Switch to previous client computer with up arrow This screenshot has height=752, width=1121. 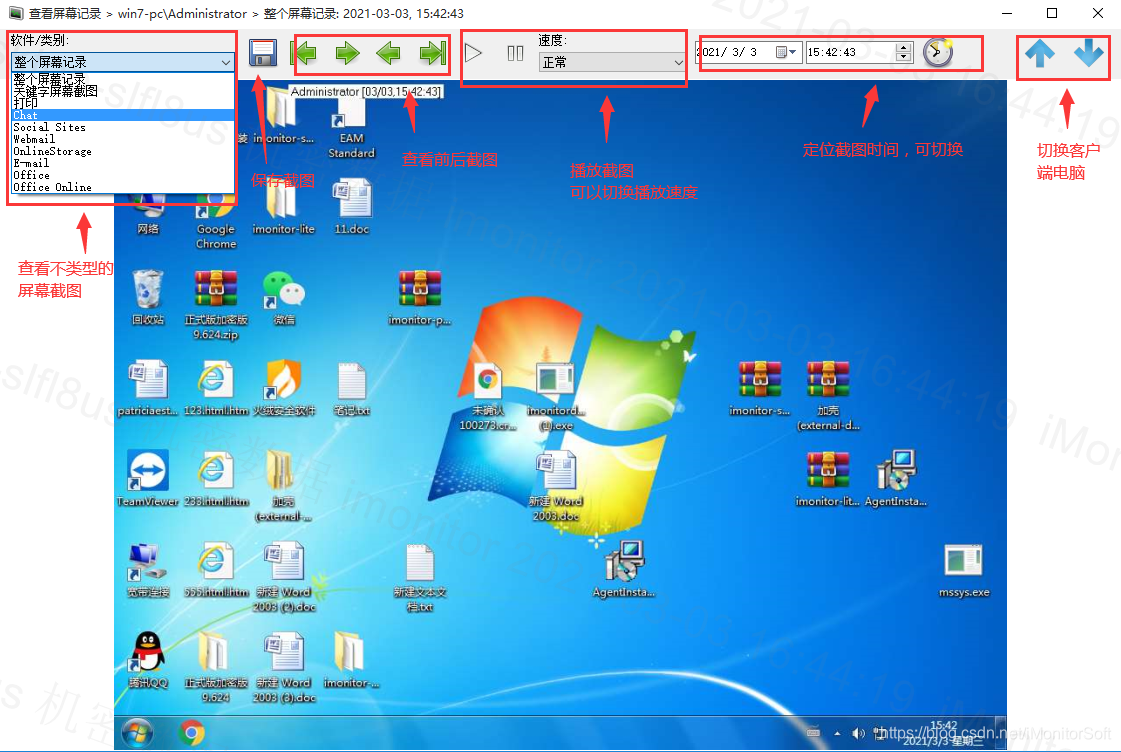pos(1039,53)
